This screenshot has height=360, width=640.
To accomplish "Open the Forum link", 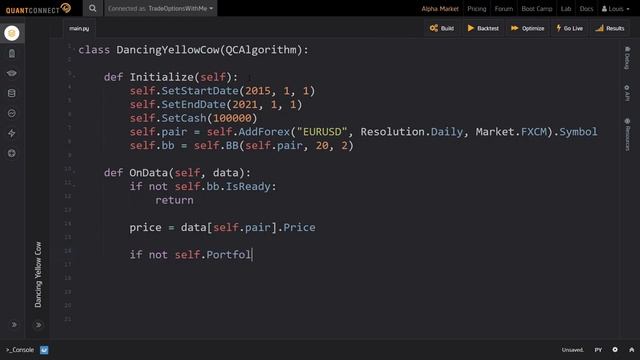I will pos(504,9).
